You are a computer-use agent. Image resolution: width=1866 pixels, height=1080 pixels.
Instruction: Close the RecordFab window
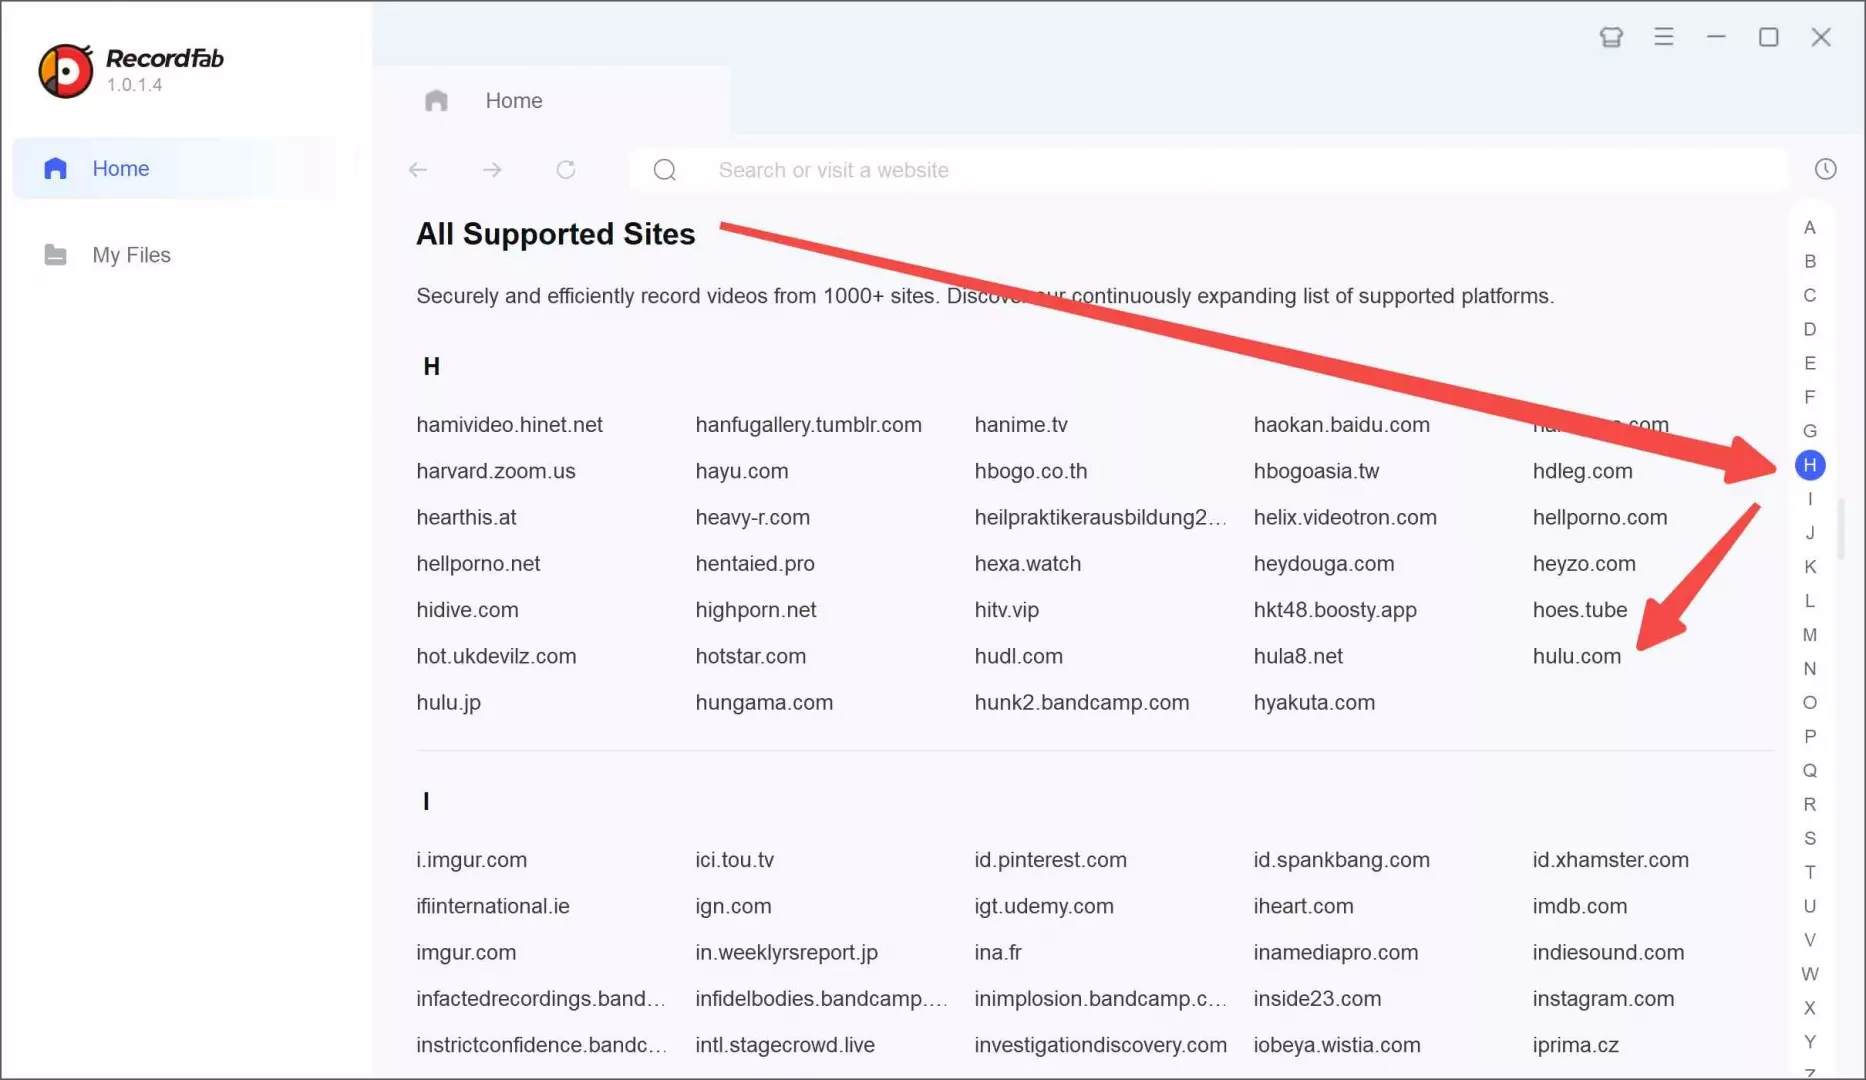click(x=1821, y=37)
